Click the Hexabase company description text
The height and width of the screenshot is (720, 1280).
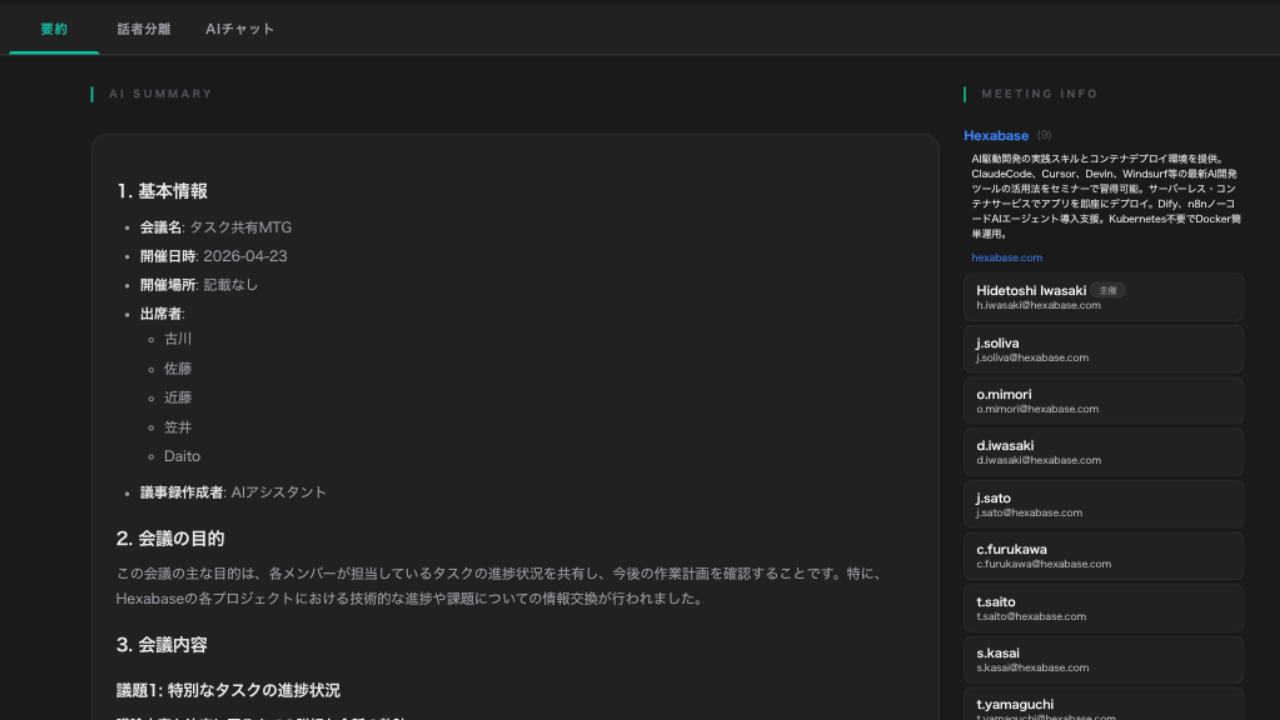click(1105, 196)
